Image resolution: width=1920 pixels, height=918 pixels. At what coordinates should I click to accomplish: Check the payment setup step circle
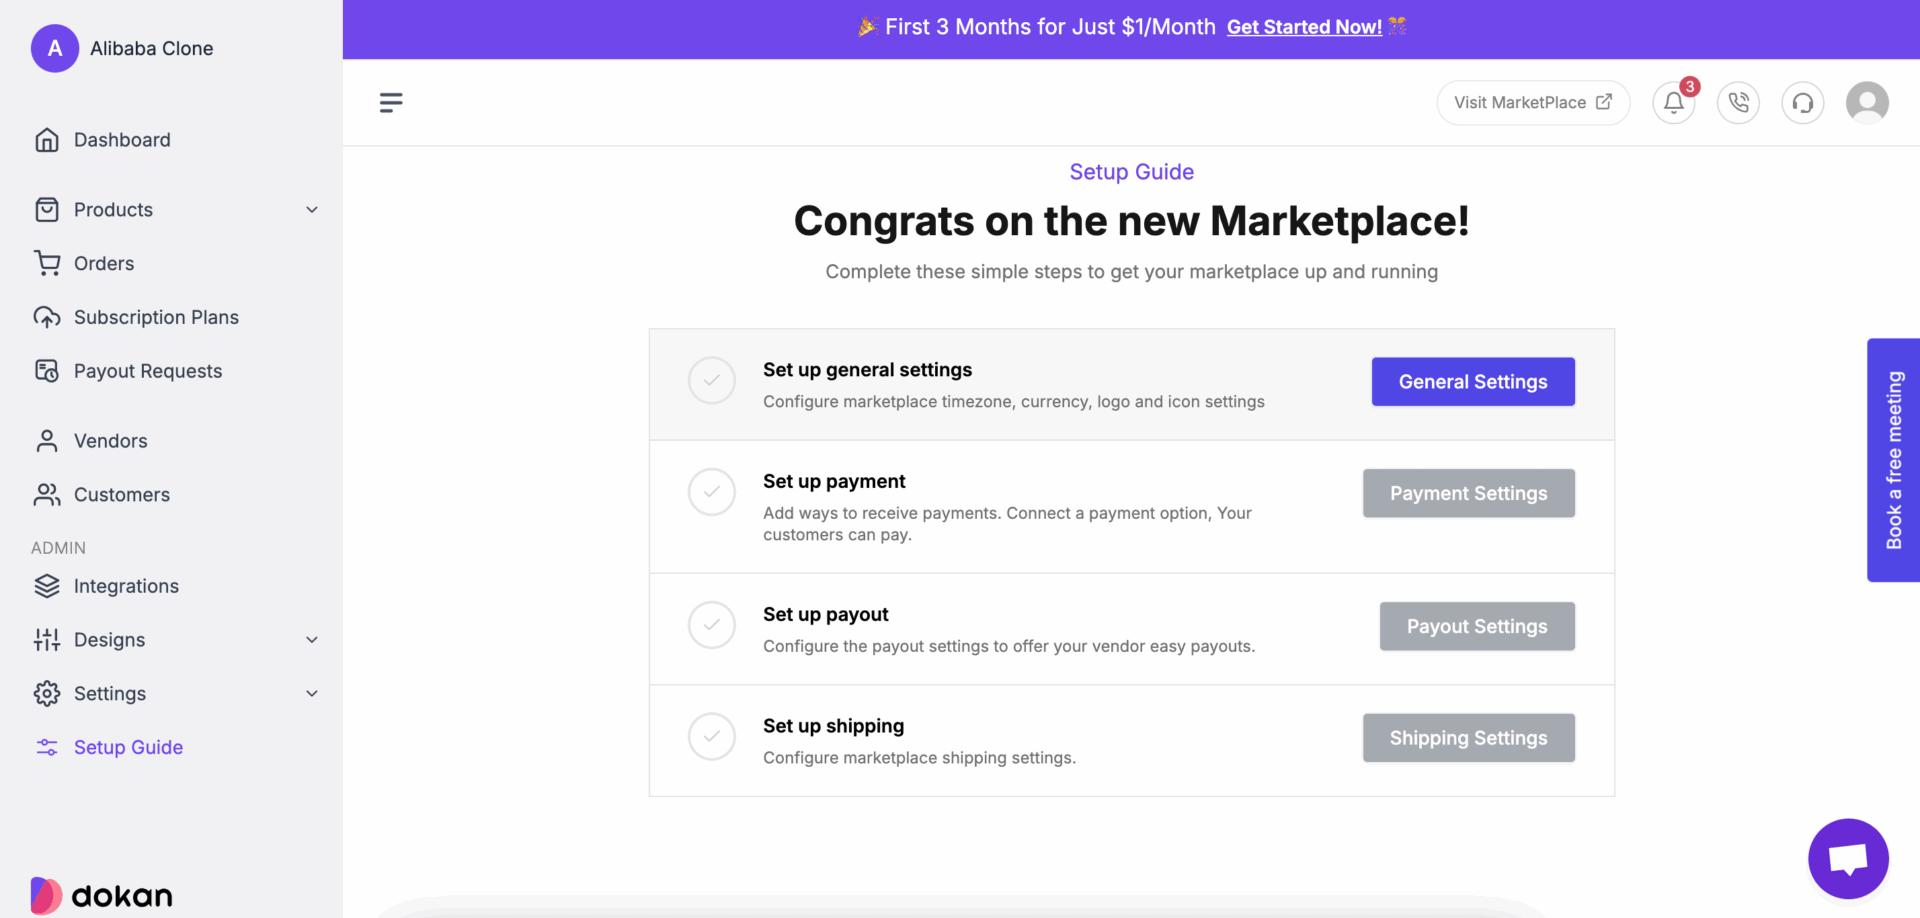(x=712, y=492)
